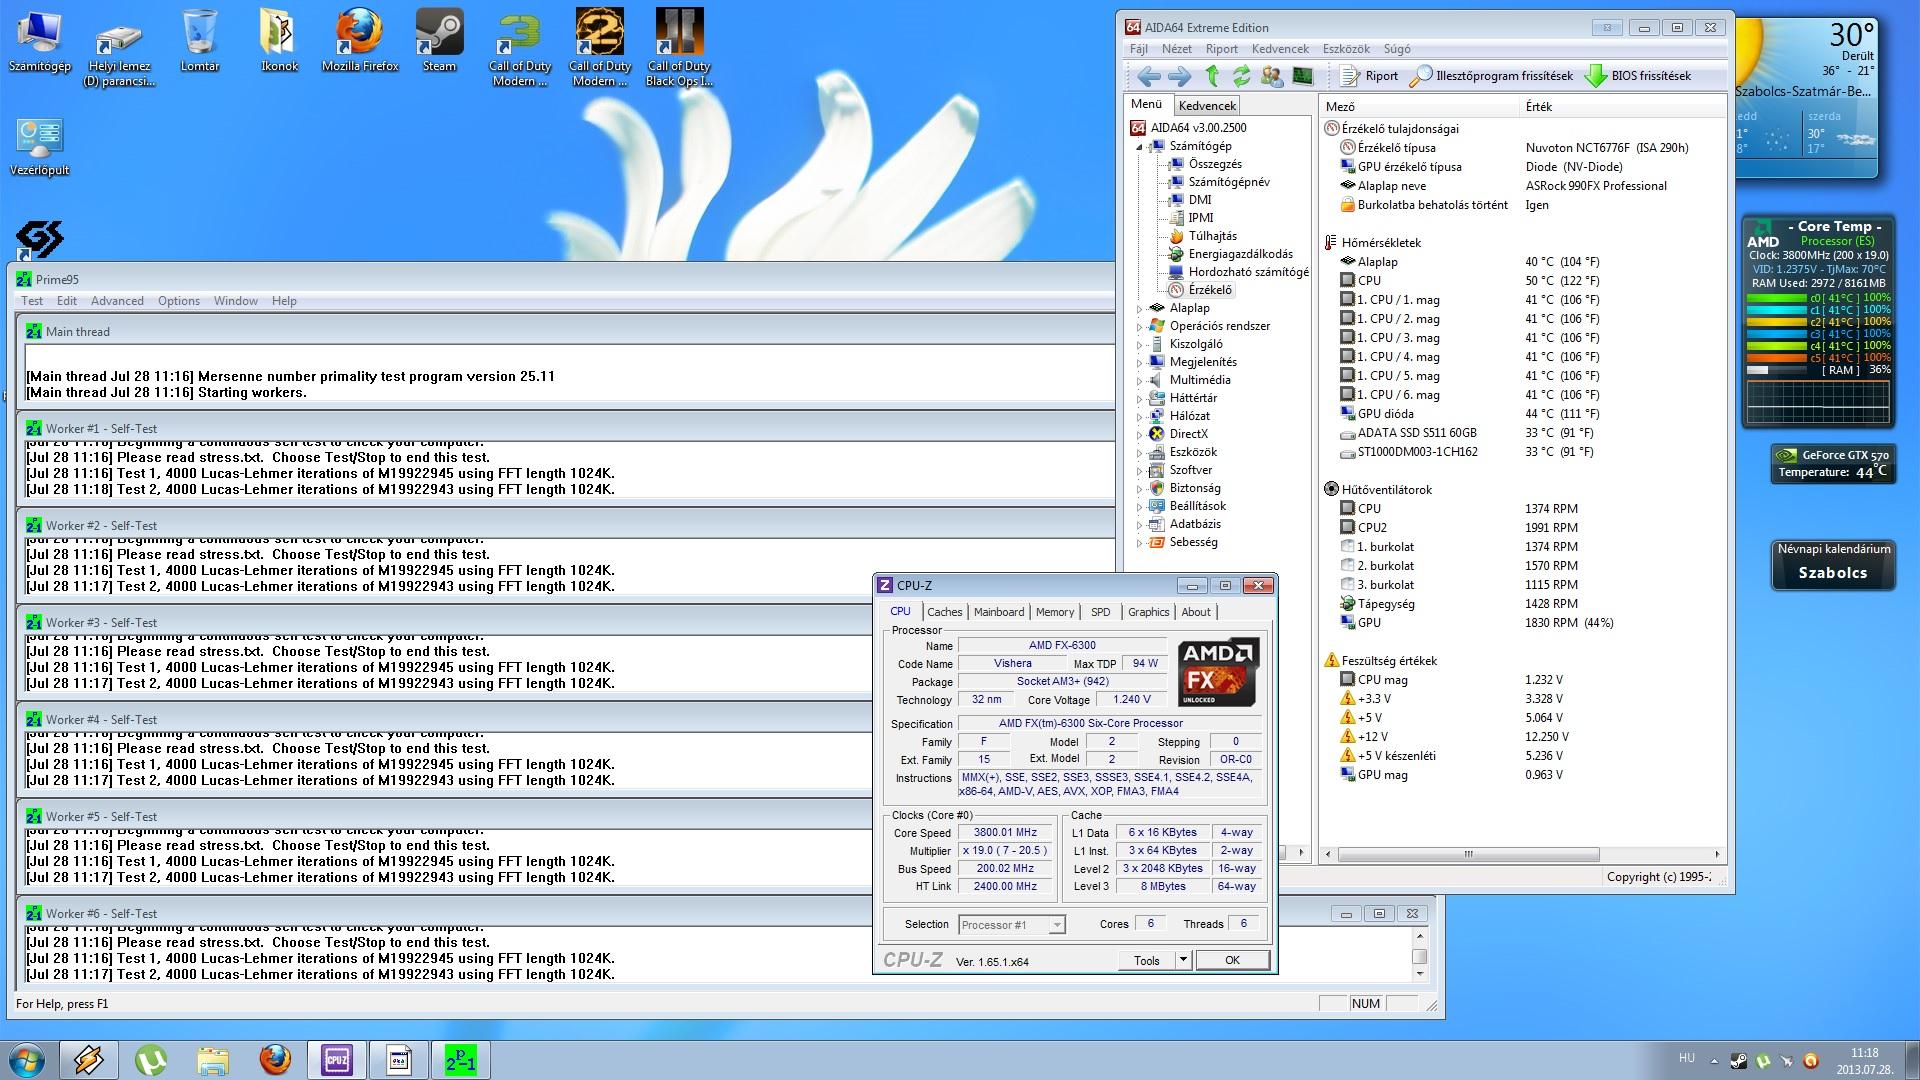1920x1080 pixels.
Task: Open the Lomtár recycle bin icon
Action: point(200,41)
